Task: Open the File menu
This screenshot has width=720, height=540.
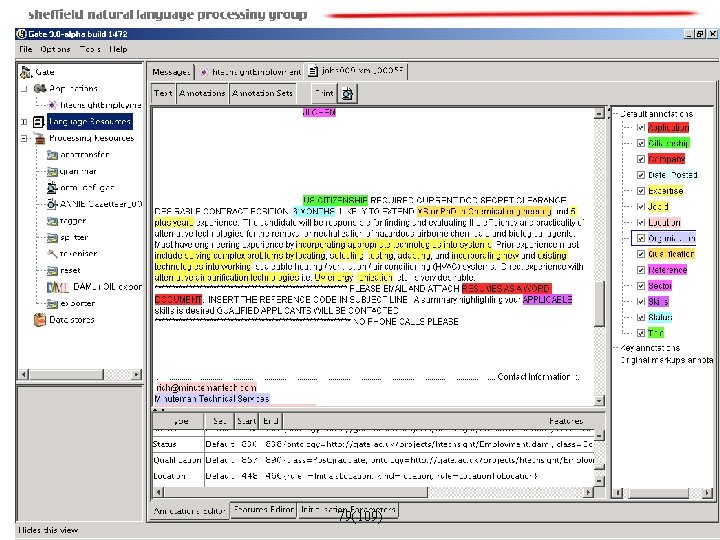Action: [25, 49]
